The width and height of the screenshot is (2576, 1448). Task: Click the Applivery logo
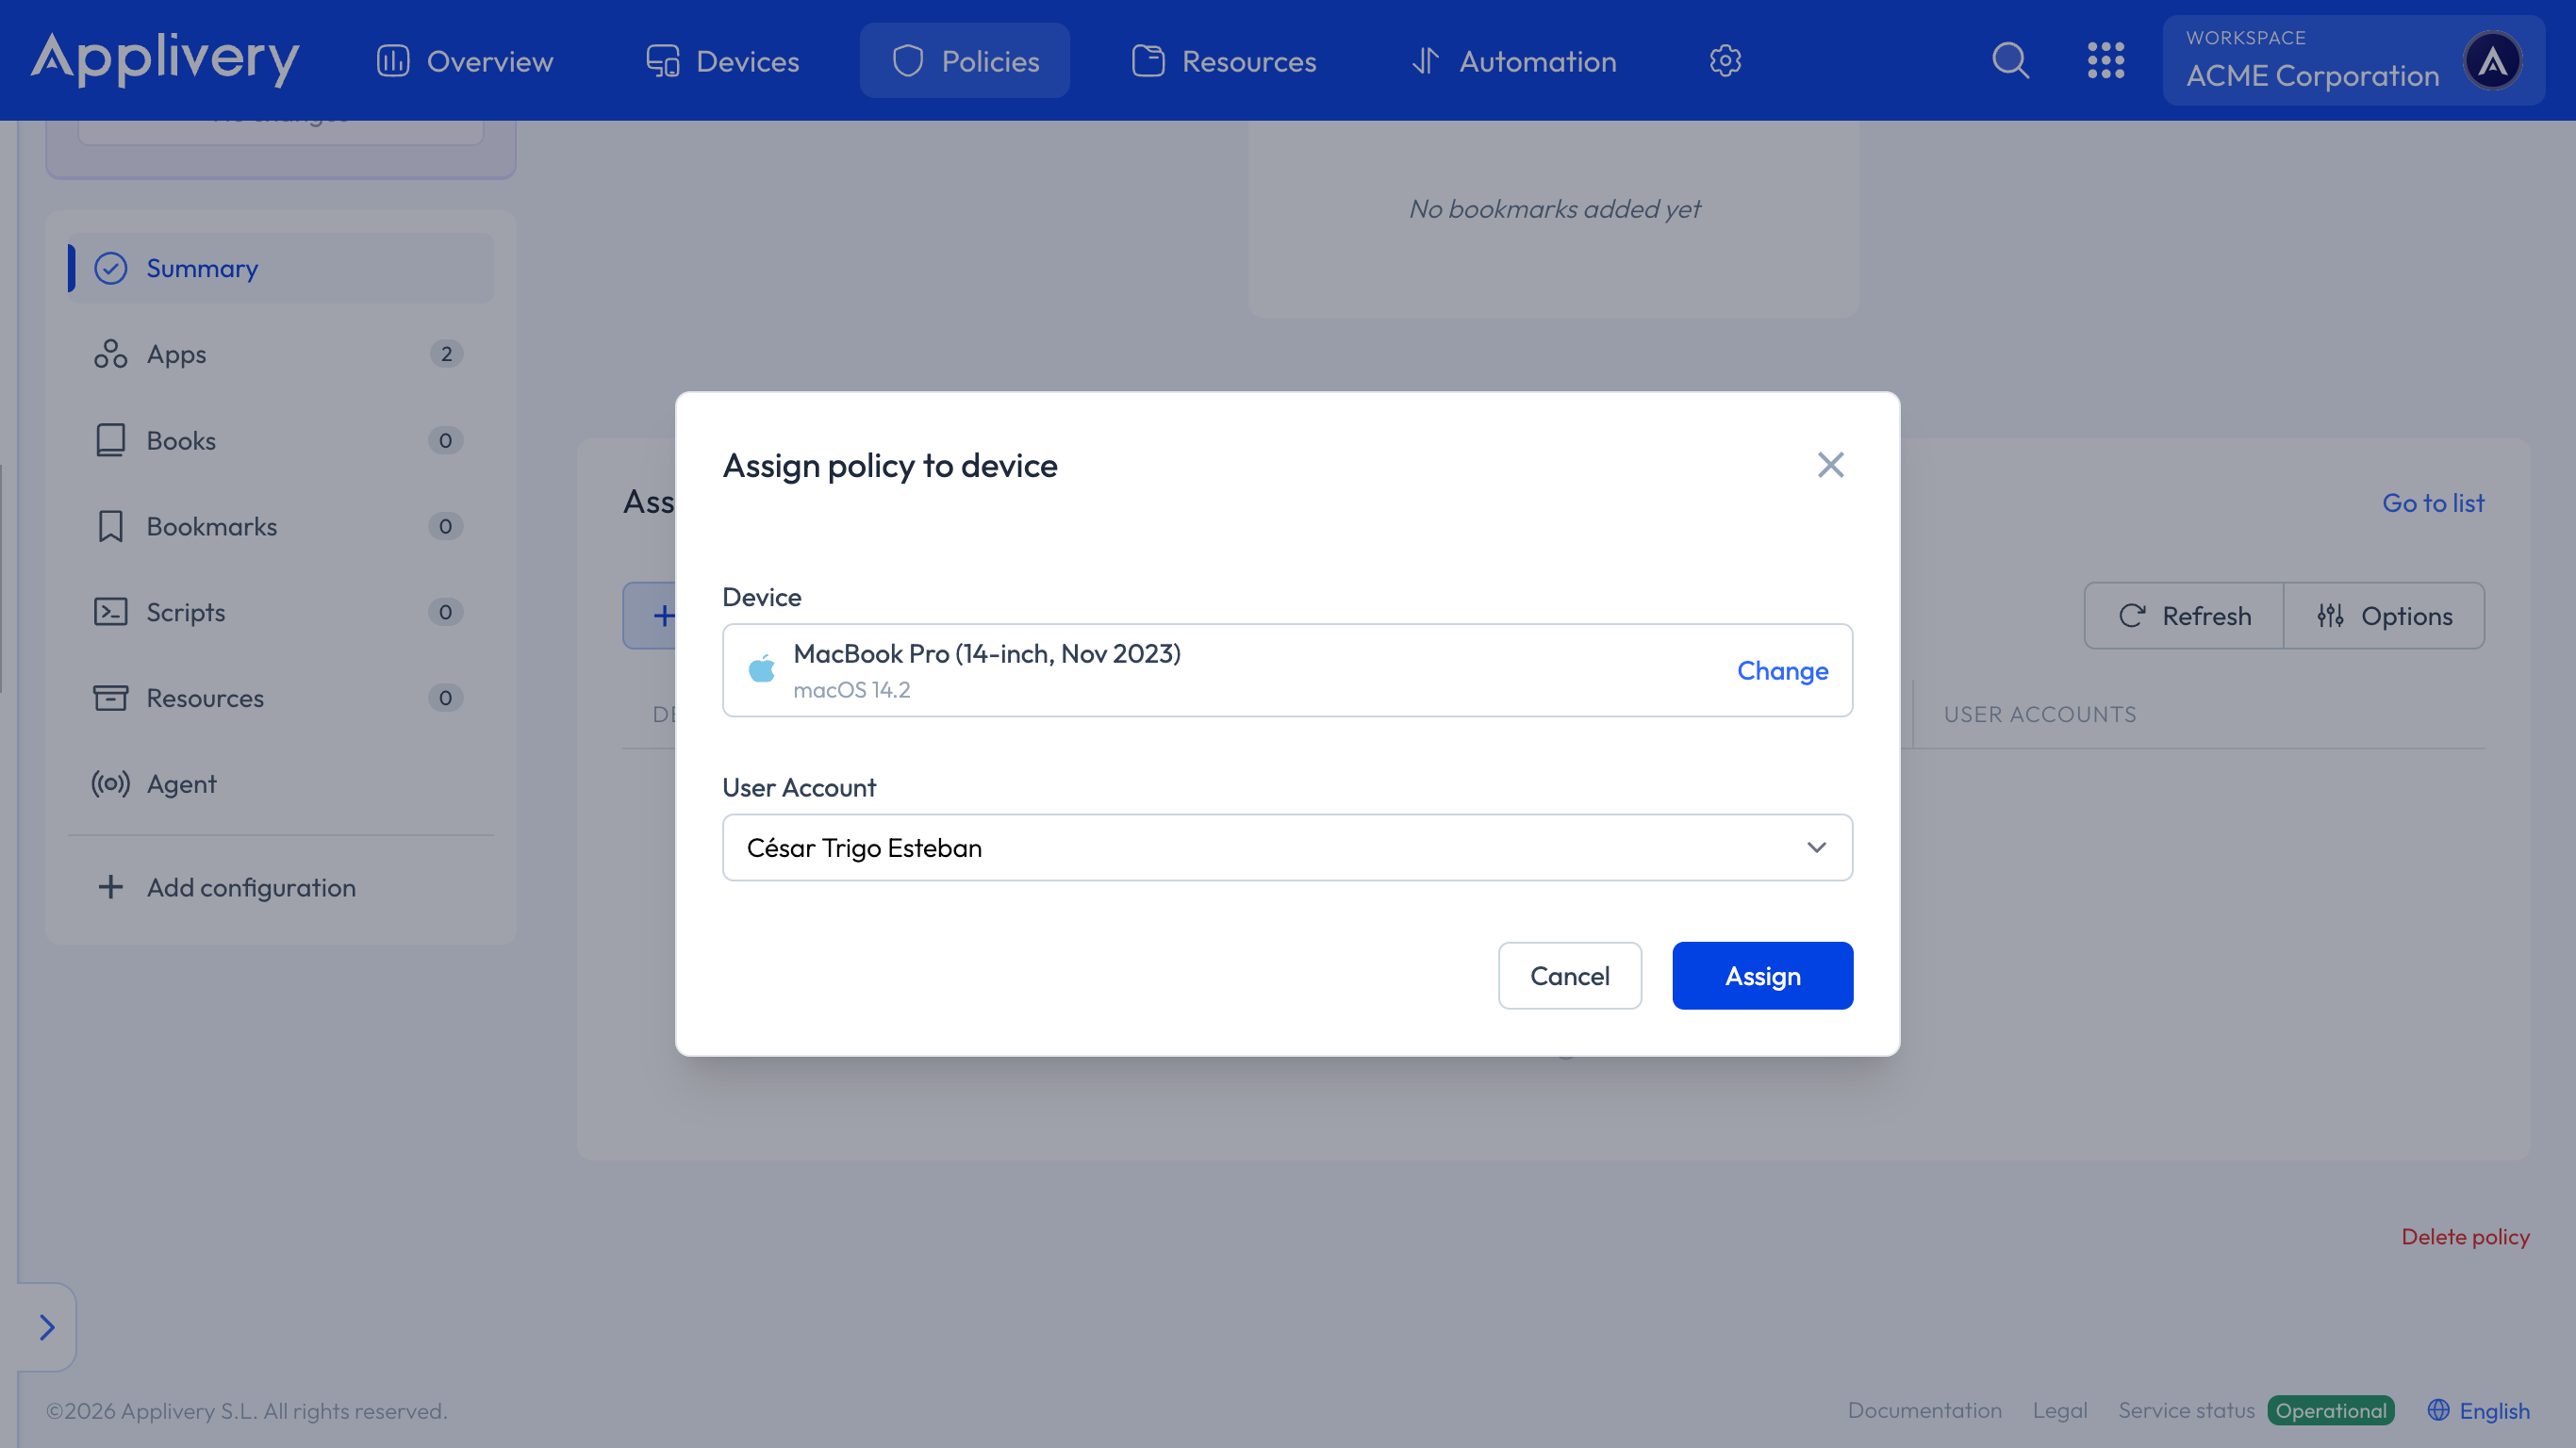pos(165,59)
